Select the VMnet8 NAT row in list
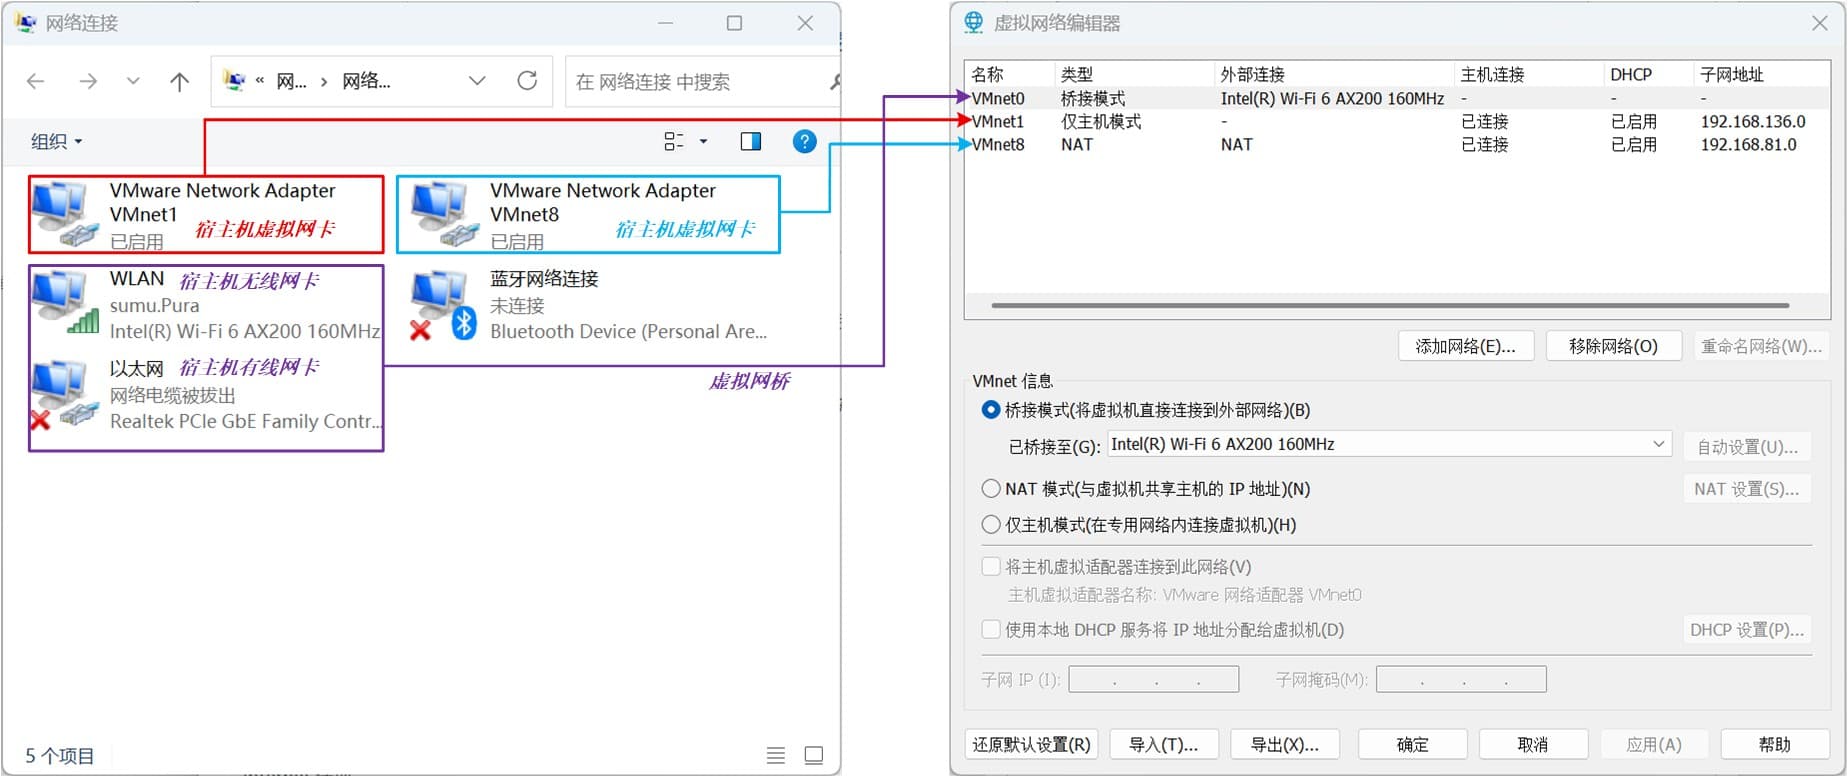The height and width of the screenshot is (777, 1848). pyautogui.click(x=1076, y=145)
